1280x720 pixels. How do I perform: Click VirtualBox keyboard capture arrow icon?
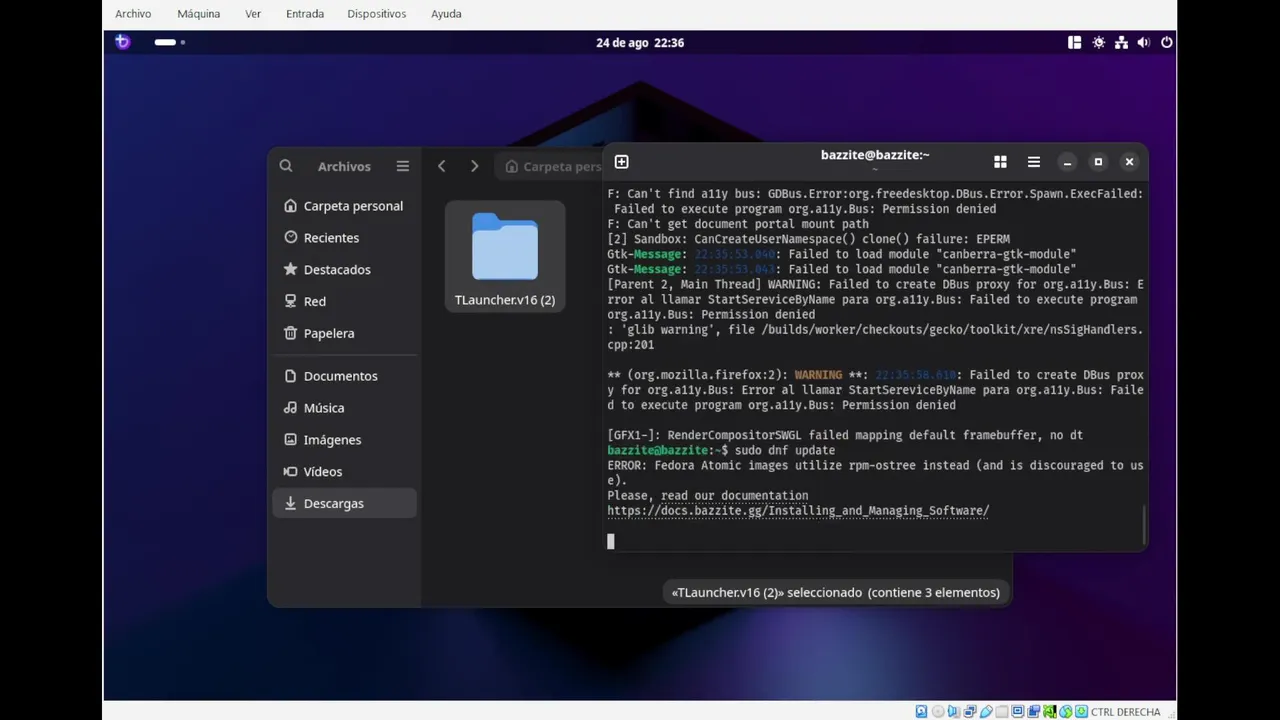(1082, 711)
